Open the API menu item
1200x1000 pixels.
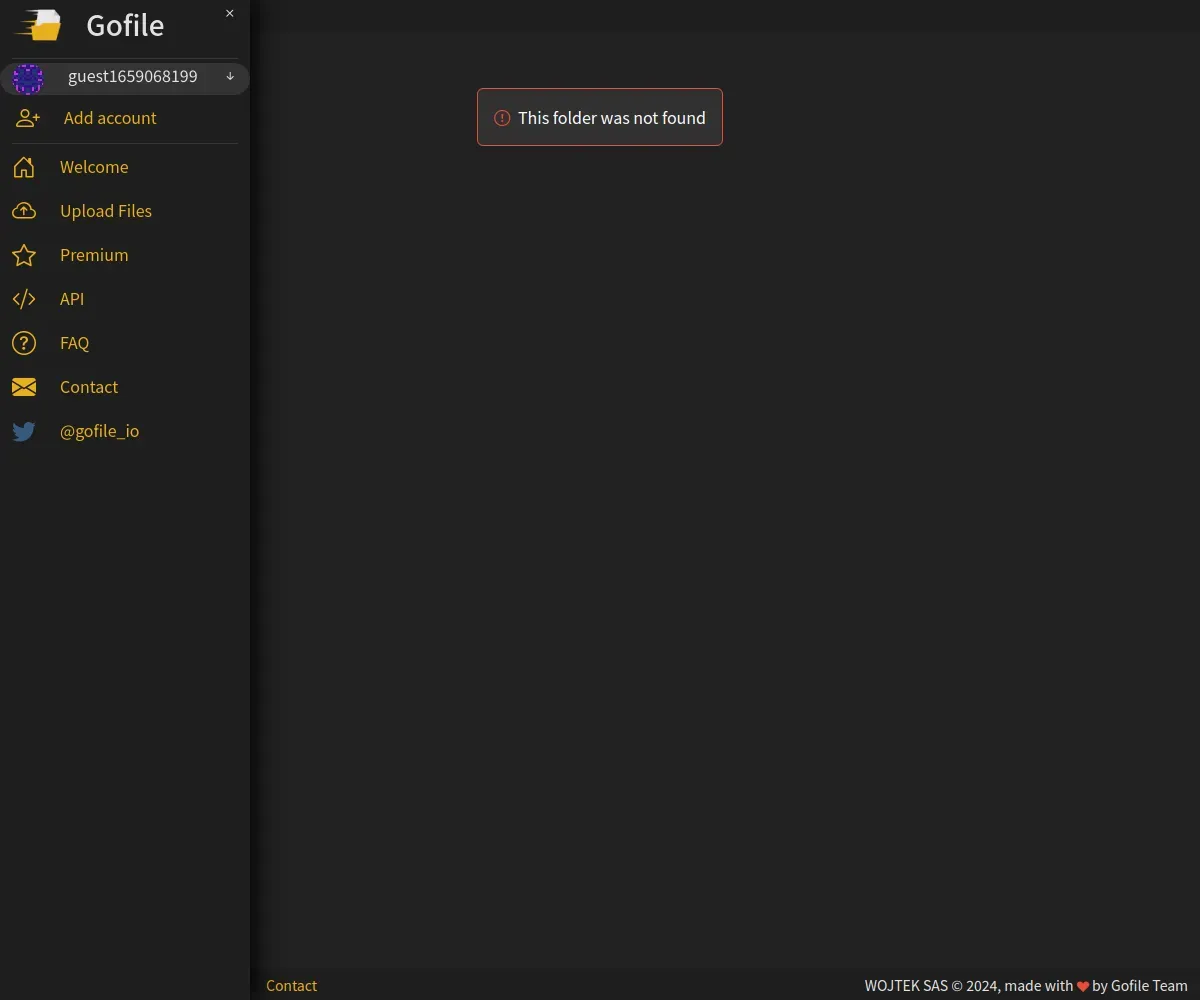tap(72, 299)
